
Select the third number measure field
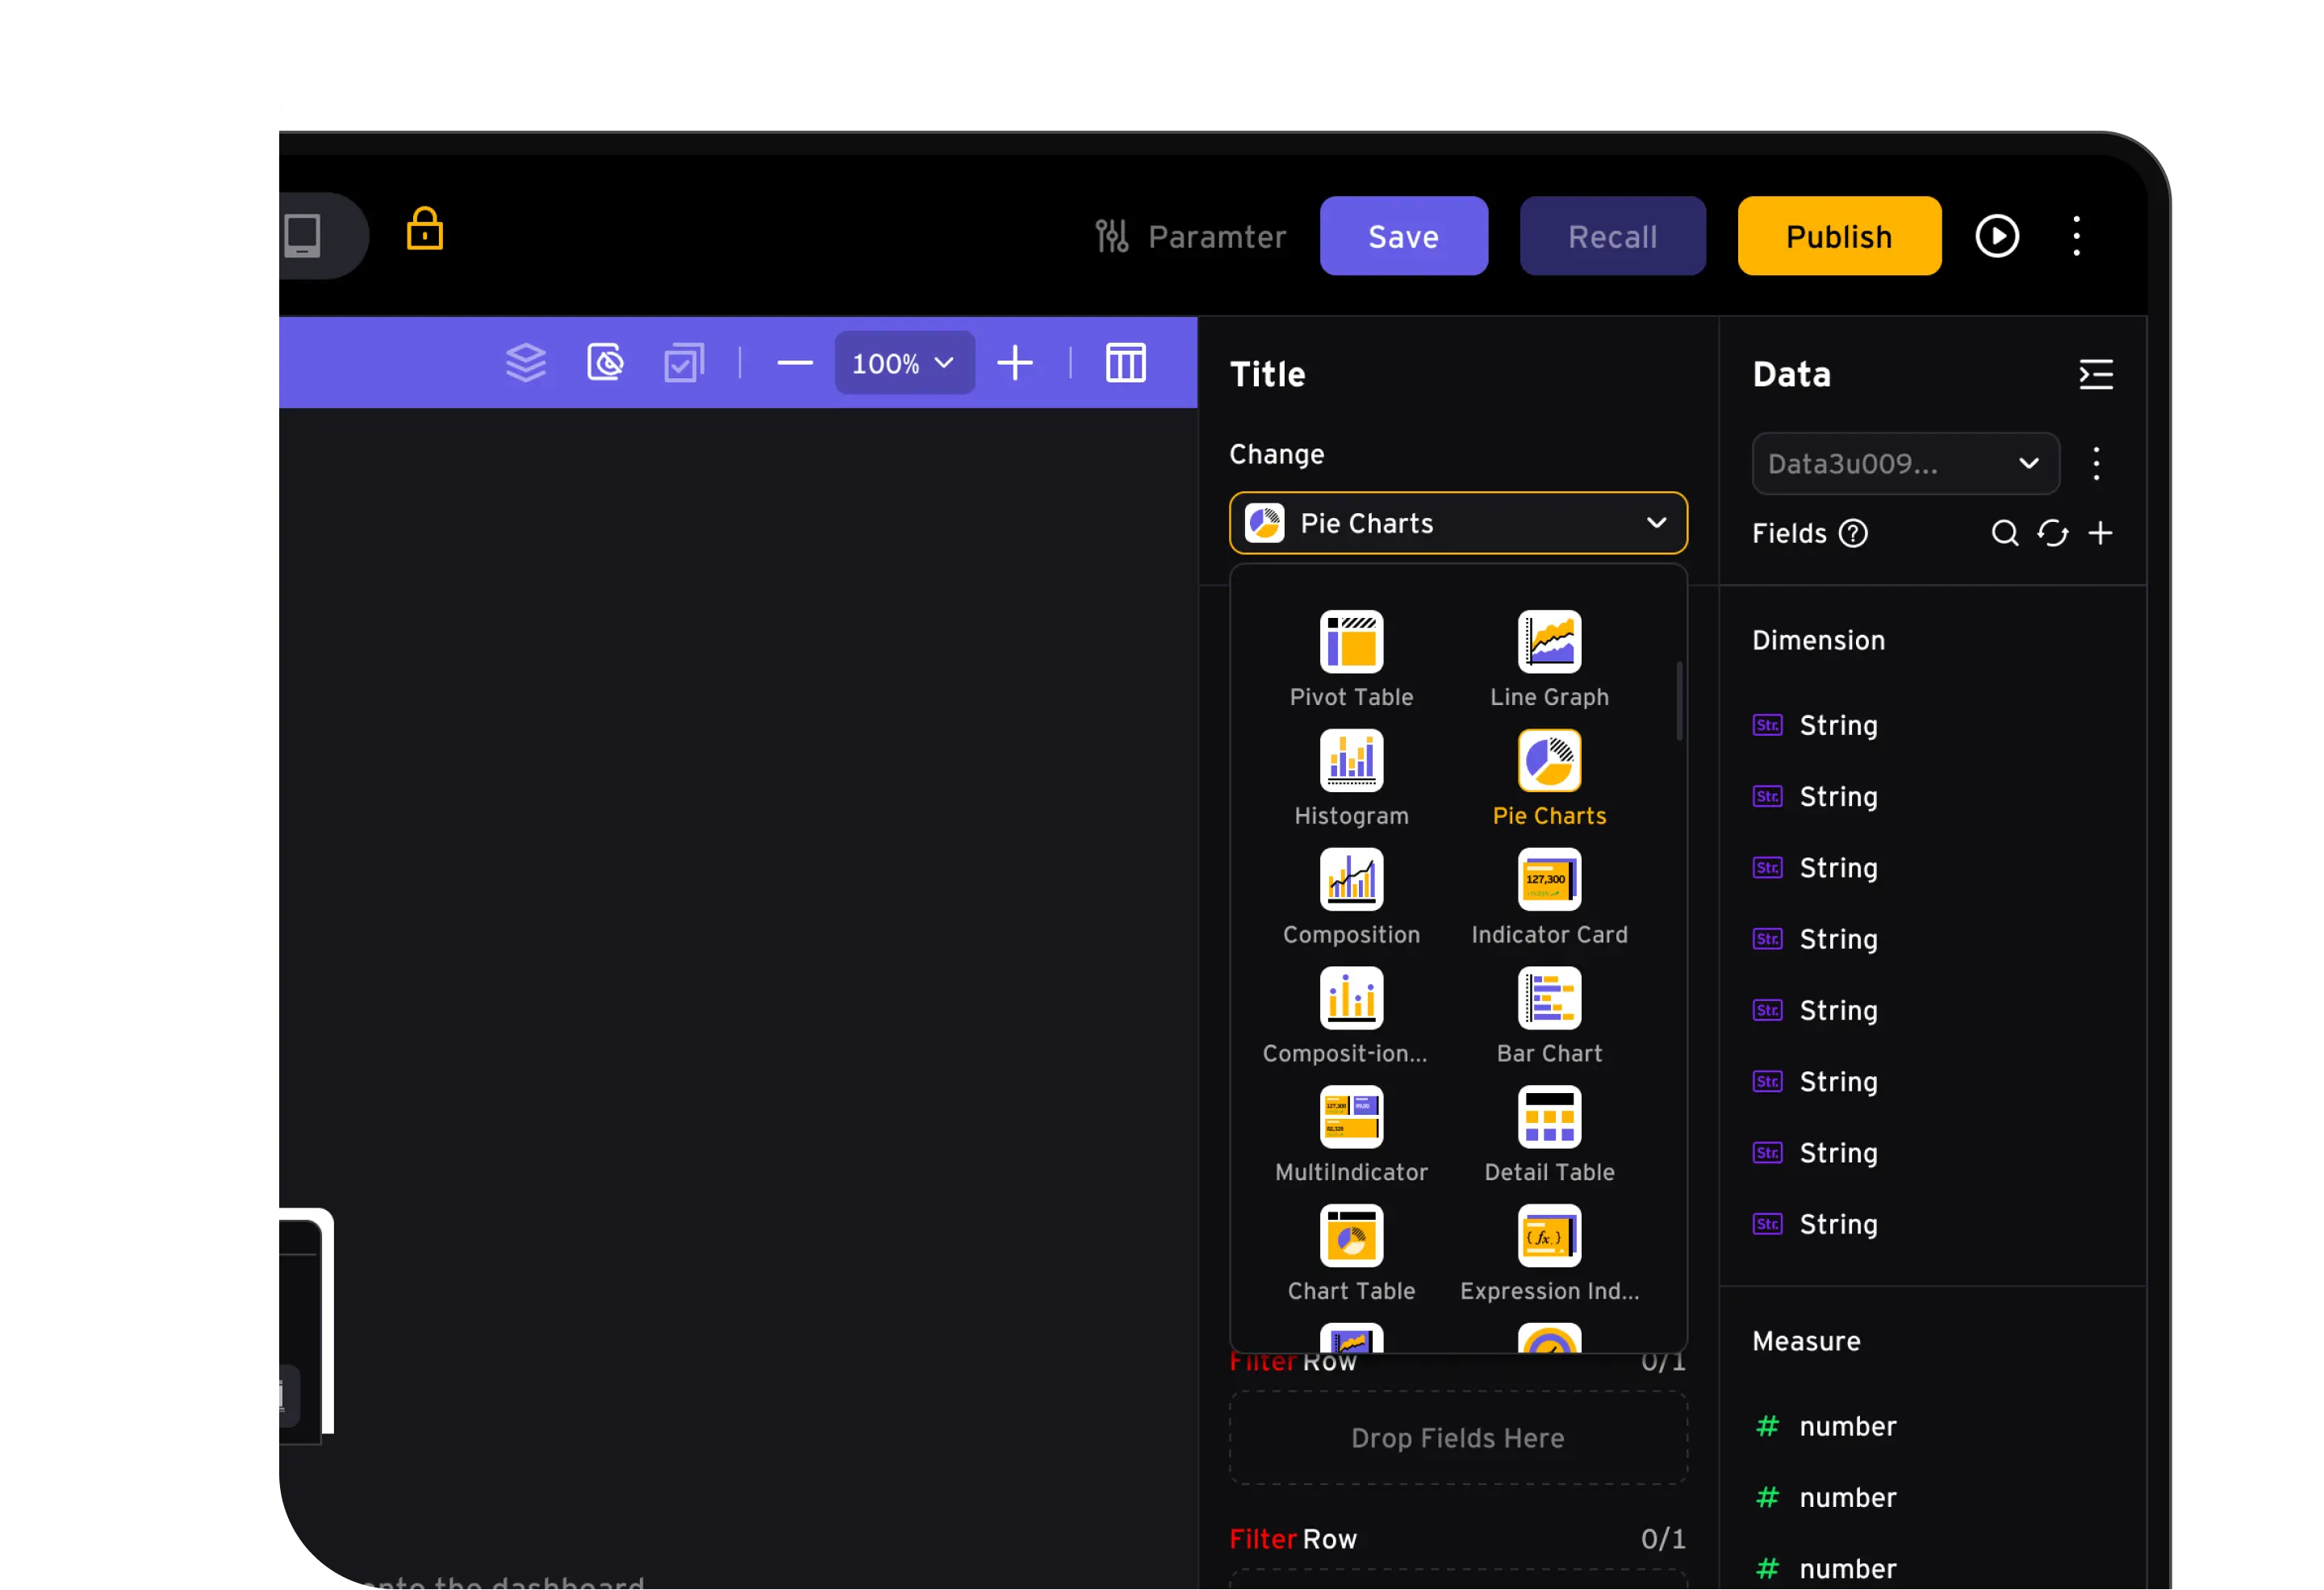tap(1826, 1569)
